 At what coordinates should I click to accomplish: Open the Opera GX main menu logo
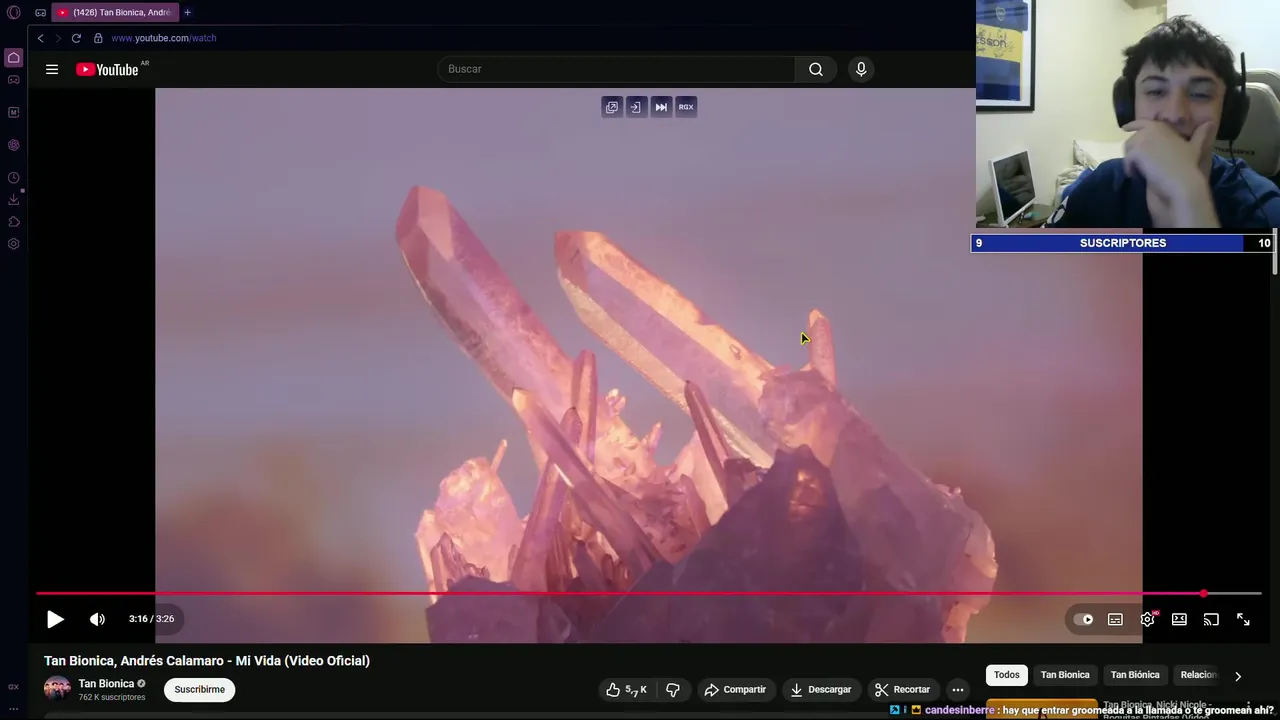(13, 12)
